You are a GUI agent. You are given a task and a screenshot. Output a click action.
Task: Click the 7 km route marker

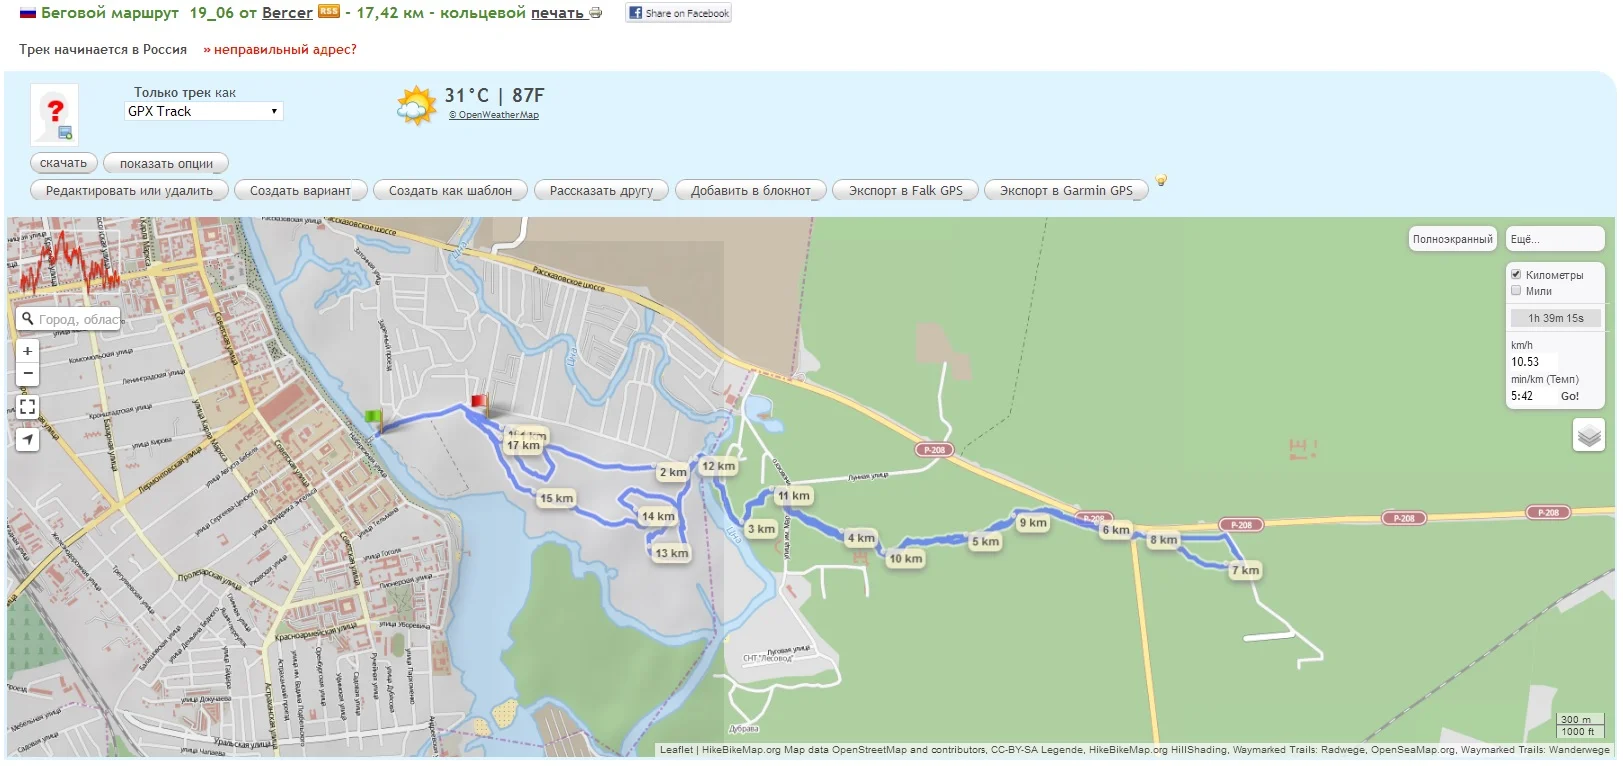(x=1245, y=570)
